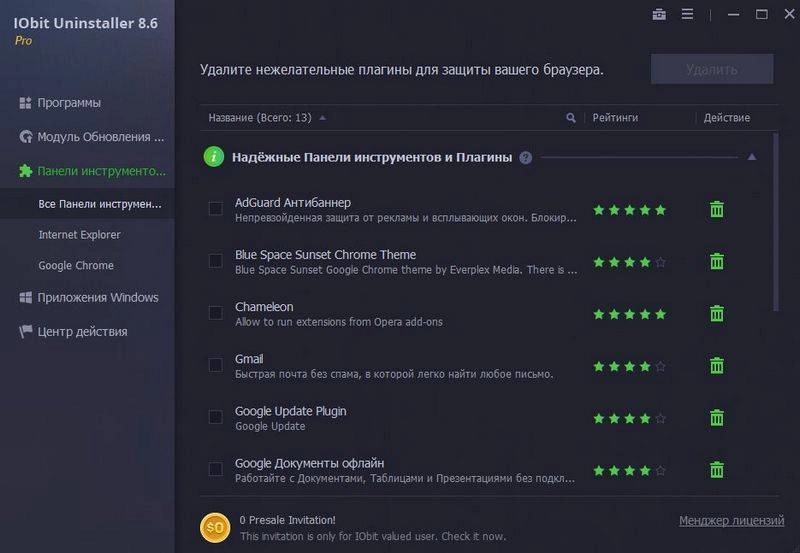This screenshot has height=553, width=800.
Task: Click the vertical scrollbar of plugin list
Action: [x=776, y=222]
